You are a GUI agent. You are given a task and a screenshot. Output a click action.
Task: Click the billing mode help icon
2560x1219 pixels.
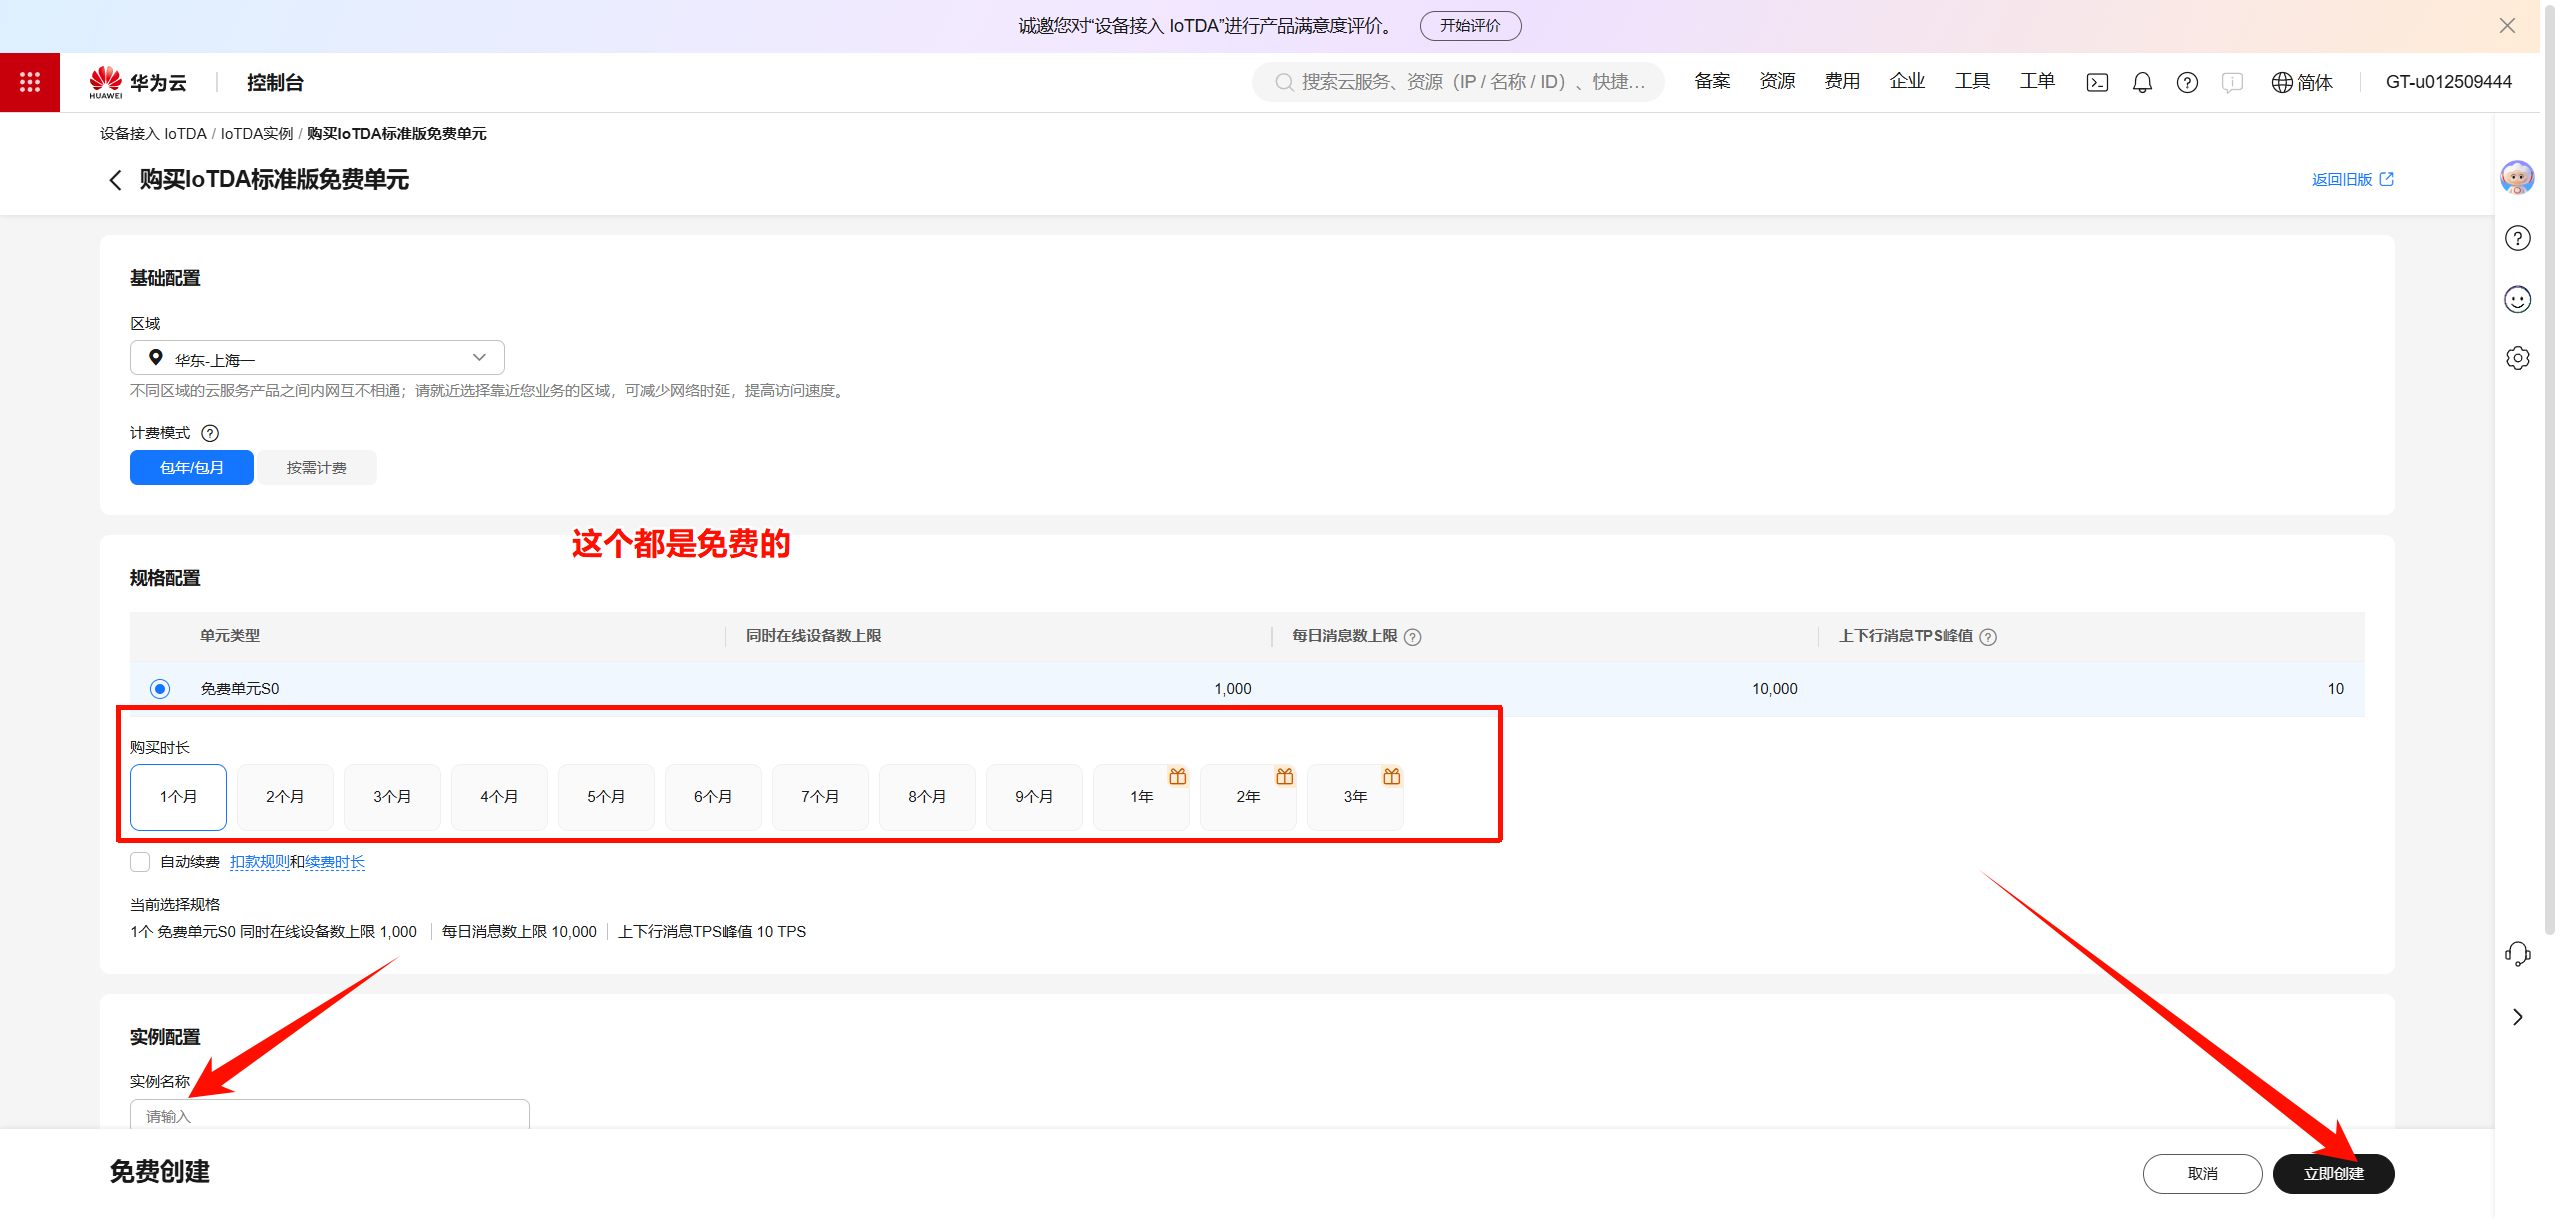point(210,433)
